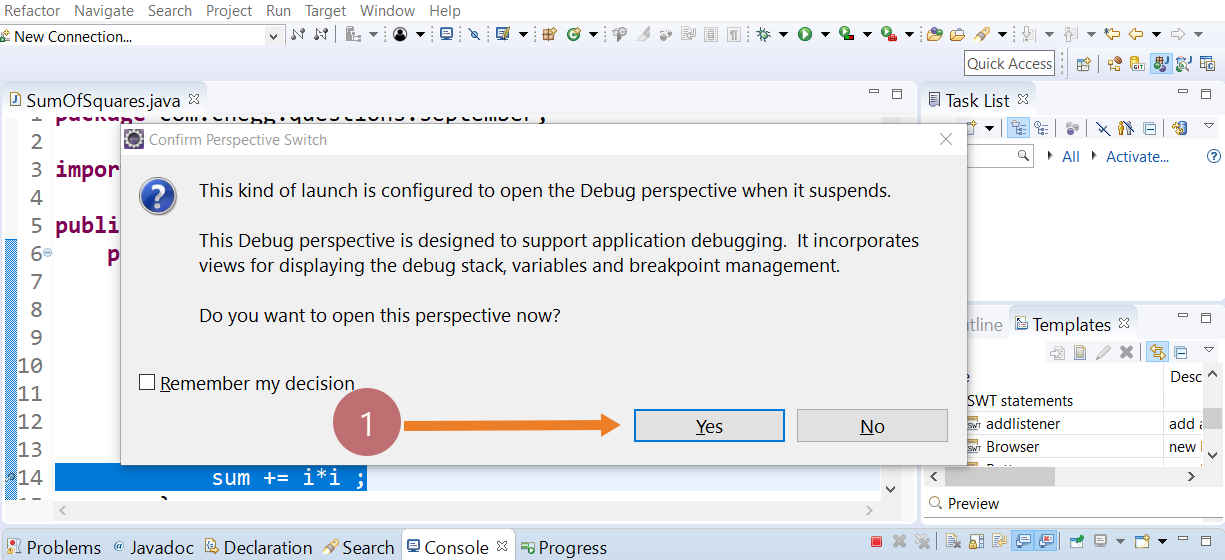Viewport: 1225px width, 560px height.
Task: Toggle Categorized view in Task List toolbar
Action: [1018, 128]
